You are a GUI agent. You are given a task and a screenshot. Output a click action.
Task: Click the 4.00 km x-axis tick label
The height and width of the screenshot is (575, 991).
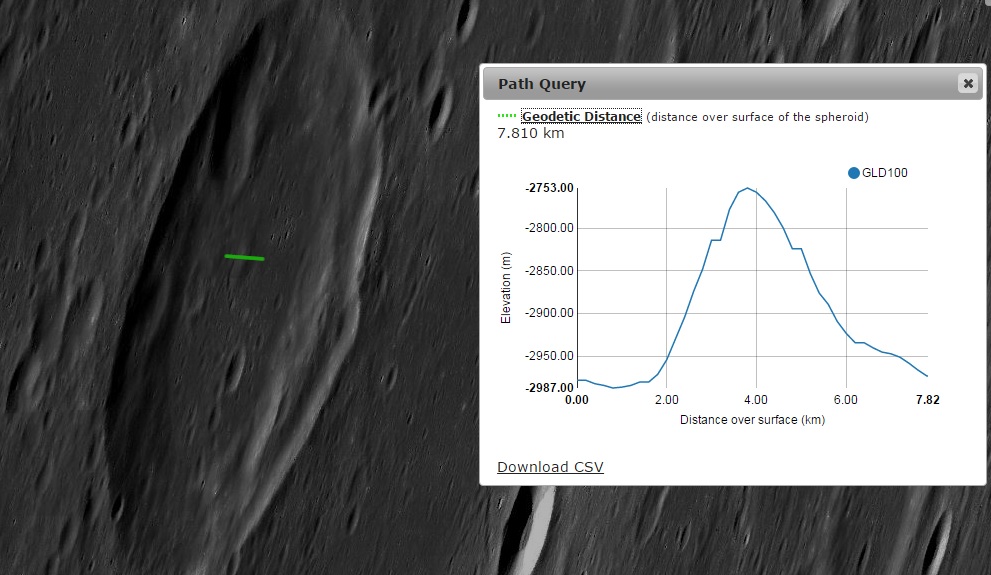click(756, 400)
